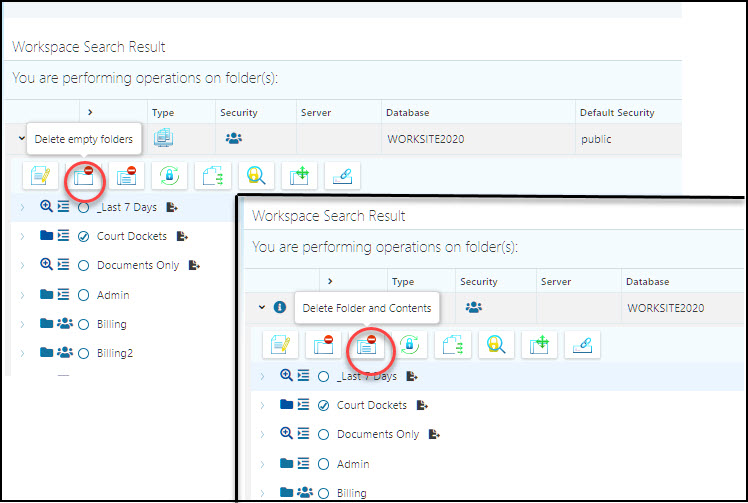Click WORKSITE2020 database cell in back window
The width and height of the screenshot is (748, 503).
[x=426, y=139]
